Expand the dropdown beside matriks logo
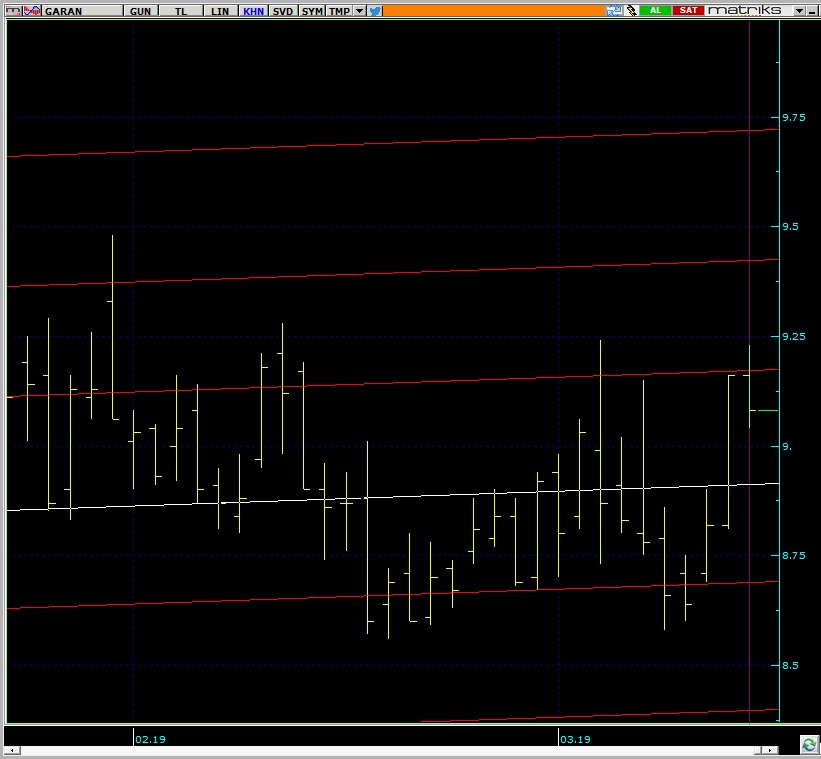The width and height of the screenshot is (821, 759). [x=799, y=10]
